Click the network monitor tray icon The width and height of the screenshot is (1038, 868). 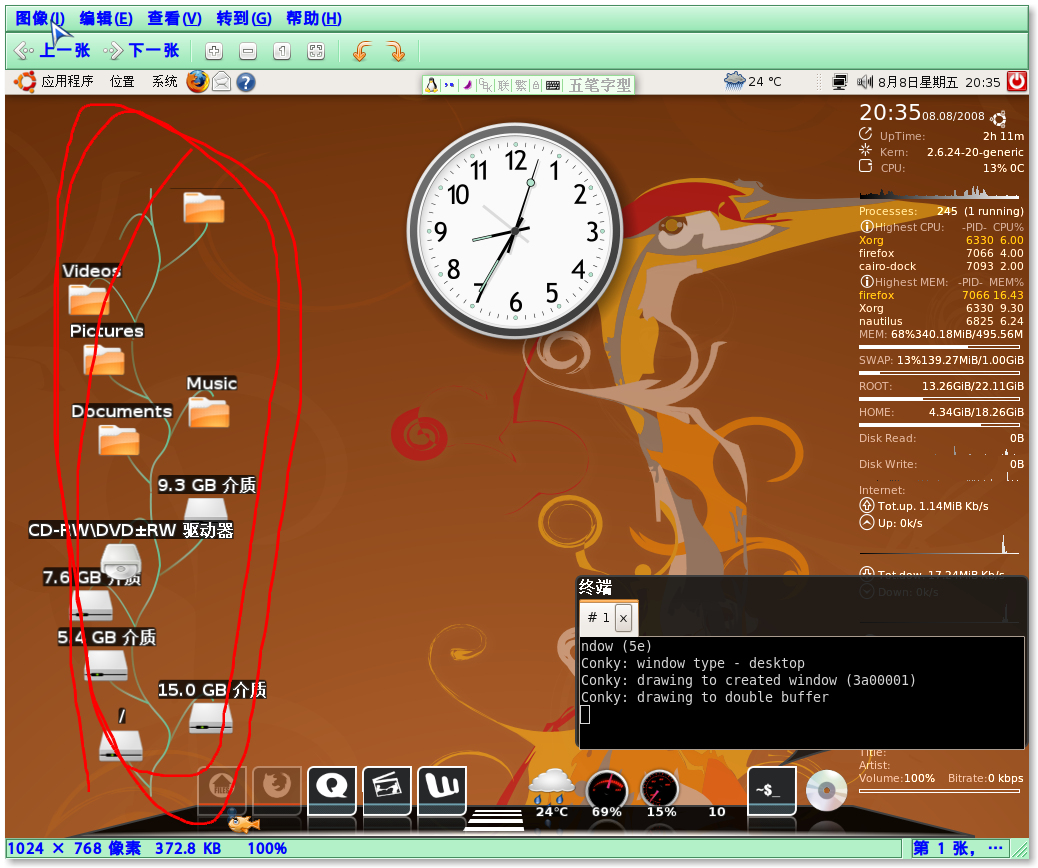(x=839, y=82)
